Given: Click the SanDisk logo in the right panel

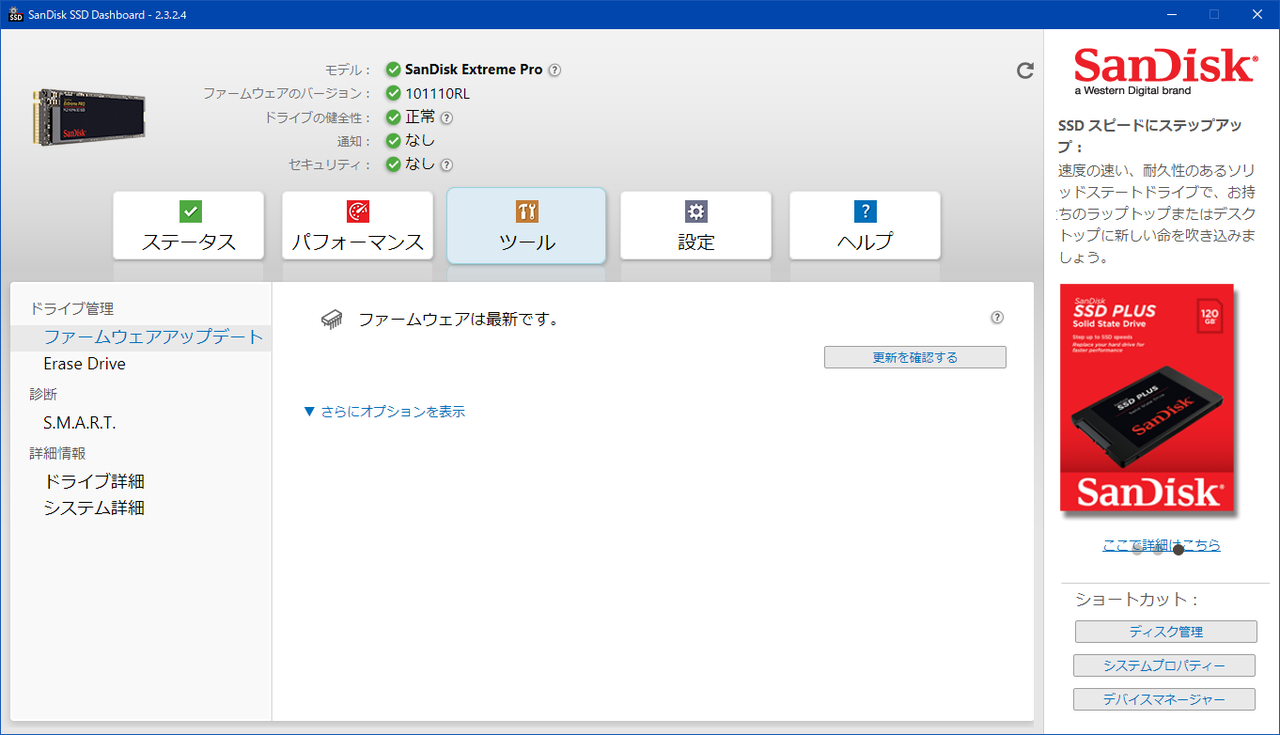Looking at the screenshot, I should tap(1164, 71).
